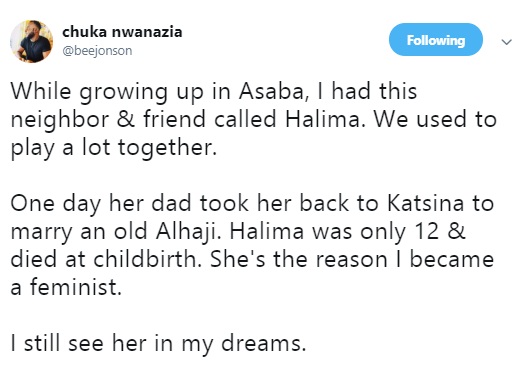Screen dimensions: 520x373
Task: Open the @beejonson handle link
Action: tap(97, 51)
